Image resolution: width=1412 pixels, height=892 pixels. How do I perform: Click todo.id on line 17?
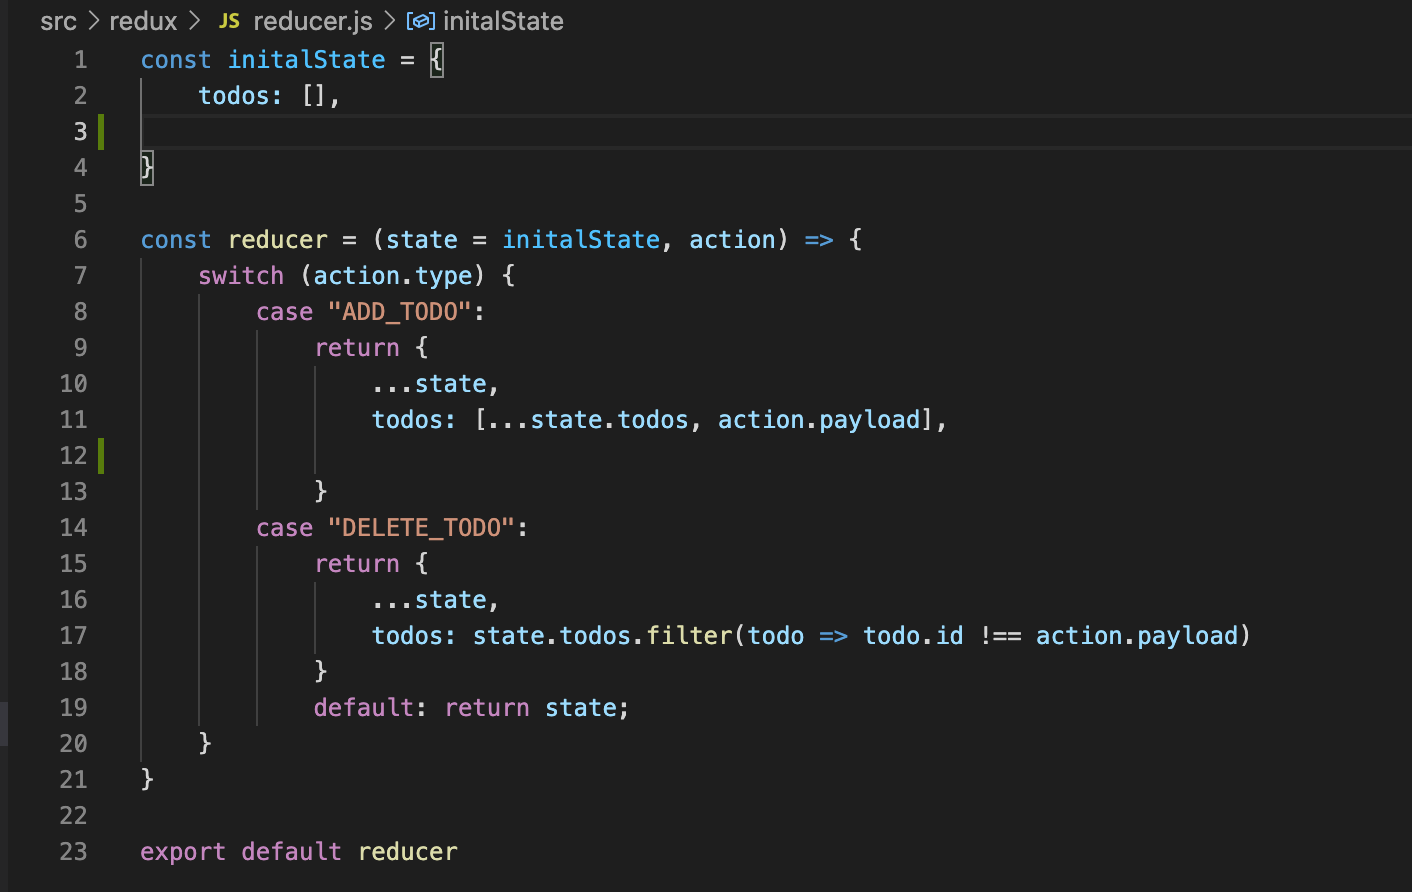pos(913,636)
